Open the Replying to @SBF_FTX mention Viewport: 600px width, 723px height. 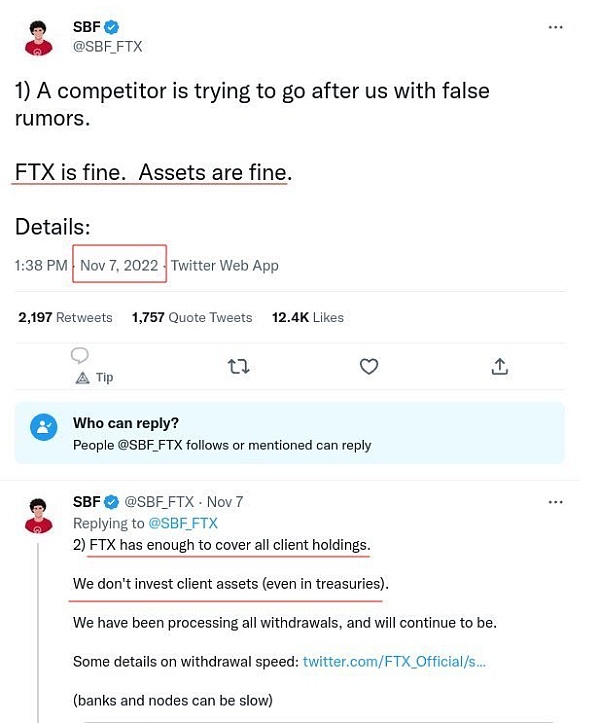pyautogui.click(x=182, y=523)
